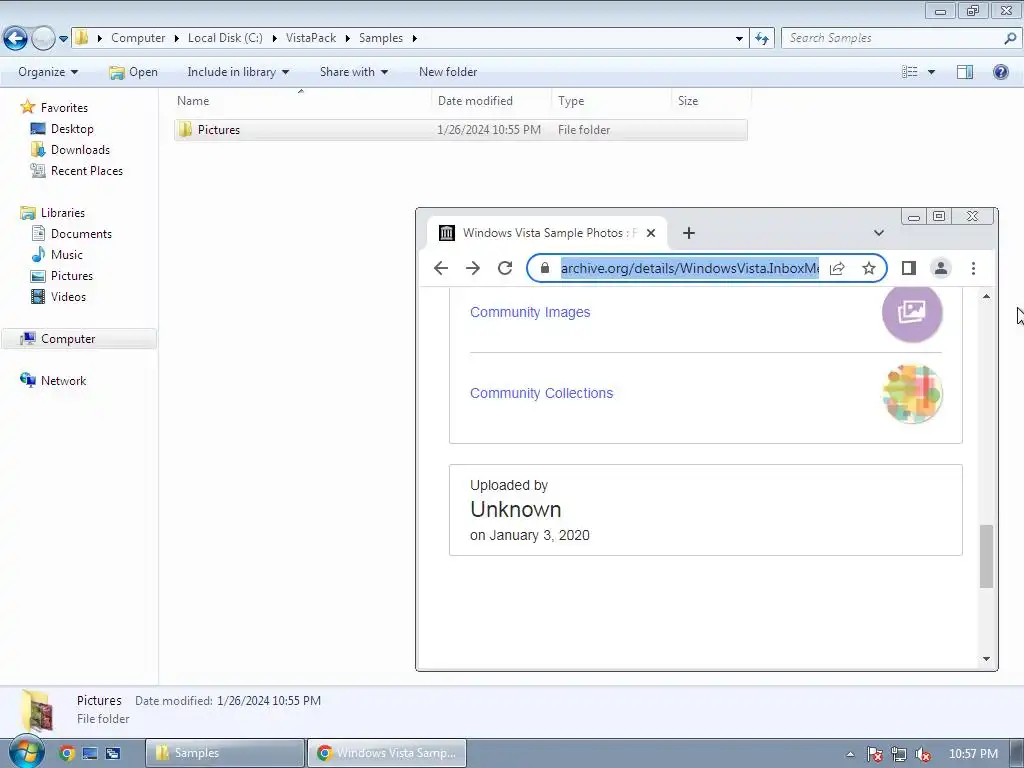View site information via the lock icon

(x=545, y=268)
